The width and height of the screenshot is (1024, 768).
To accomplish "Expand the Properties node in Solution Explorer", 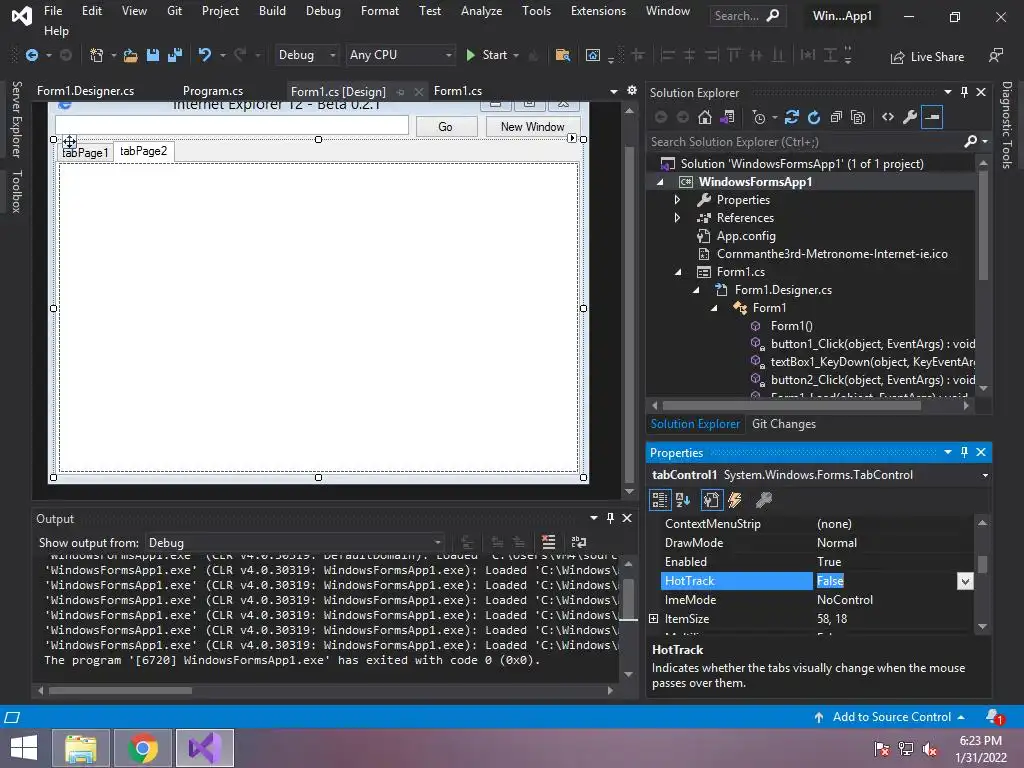I will (x=677, y=200).
